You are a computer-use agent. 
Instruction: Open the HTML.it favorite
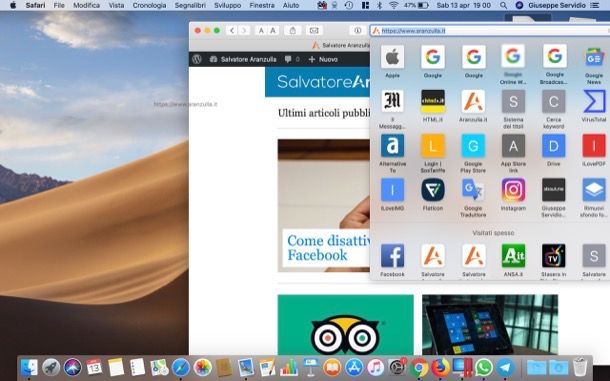point(433,101)
